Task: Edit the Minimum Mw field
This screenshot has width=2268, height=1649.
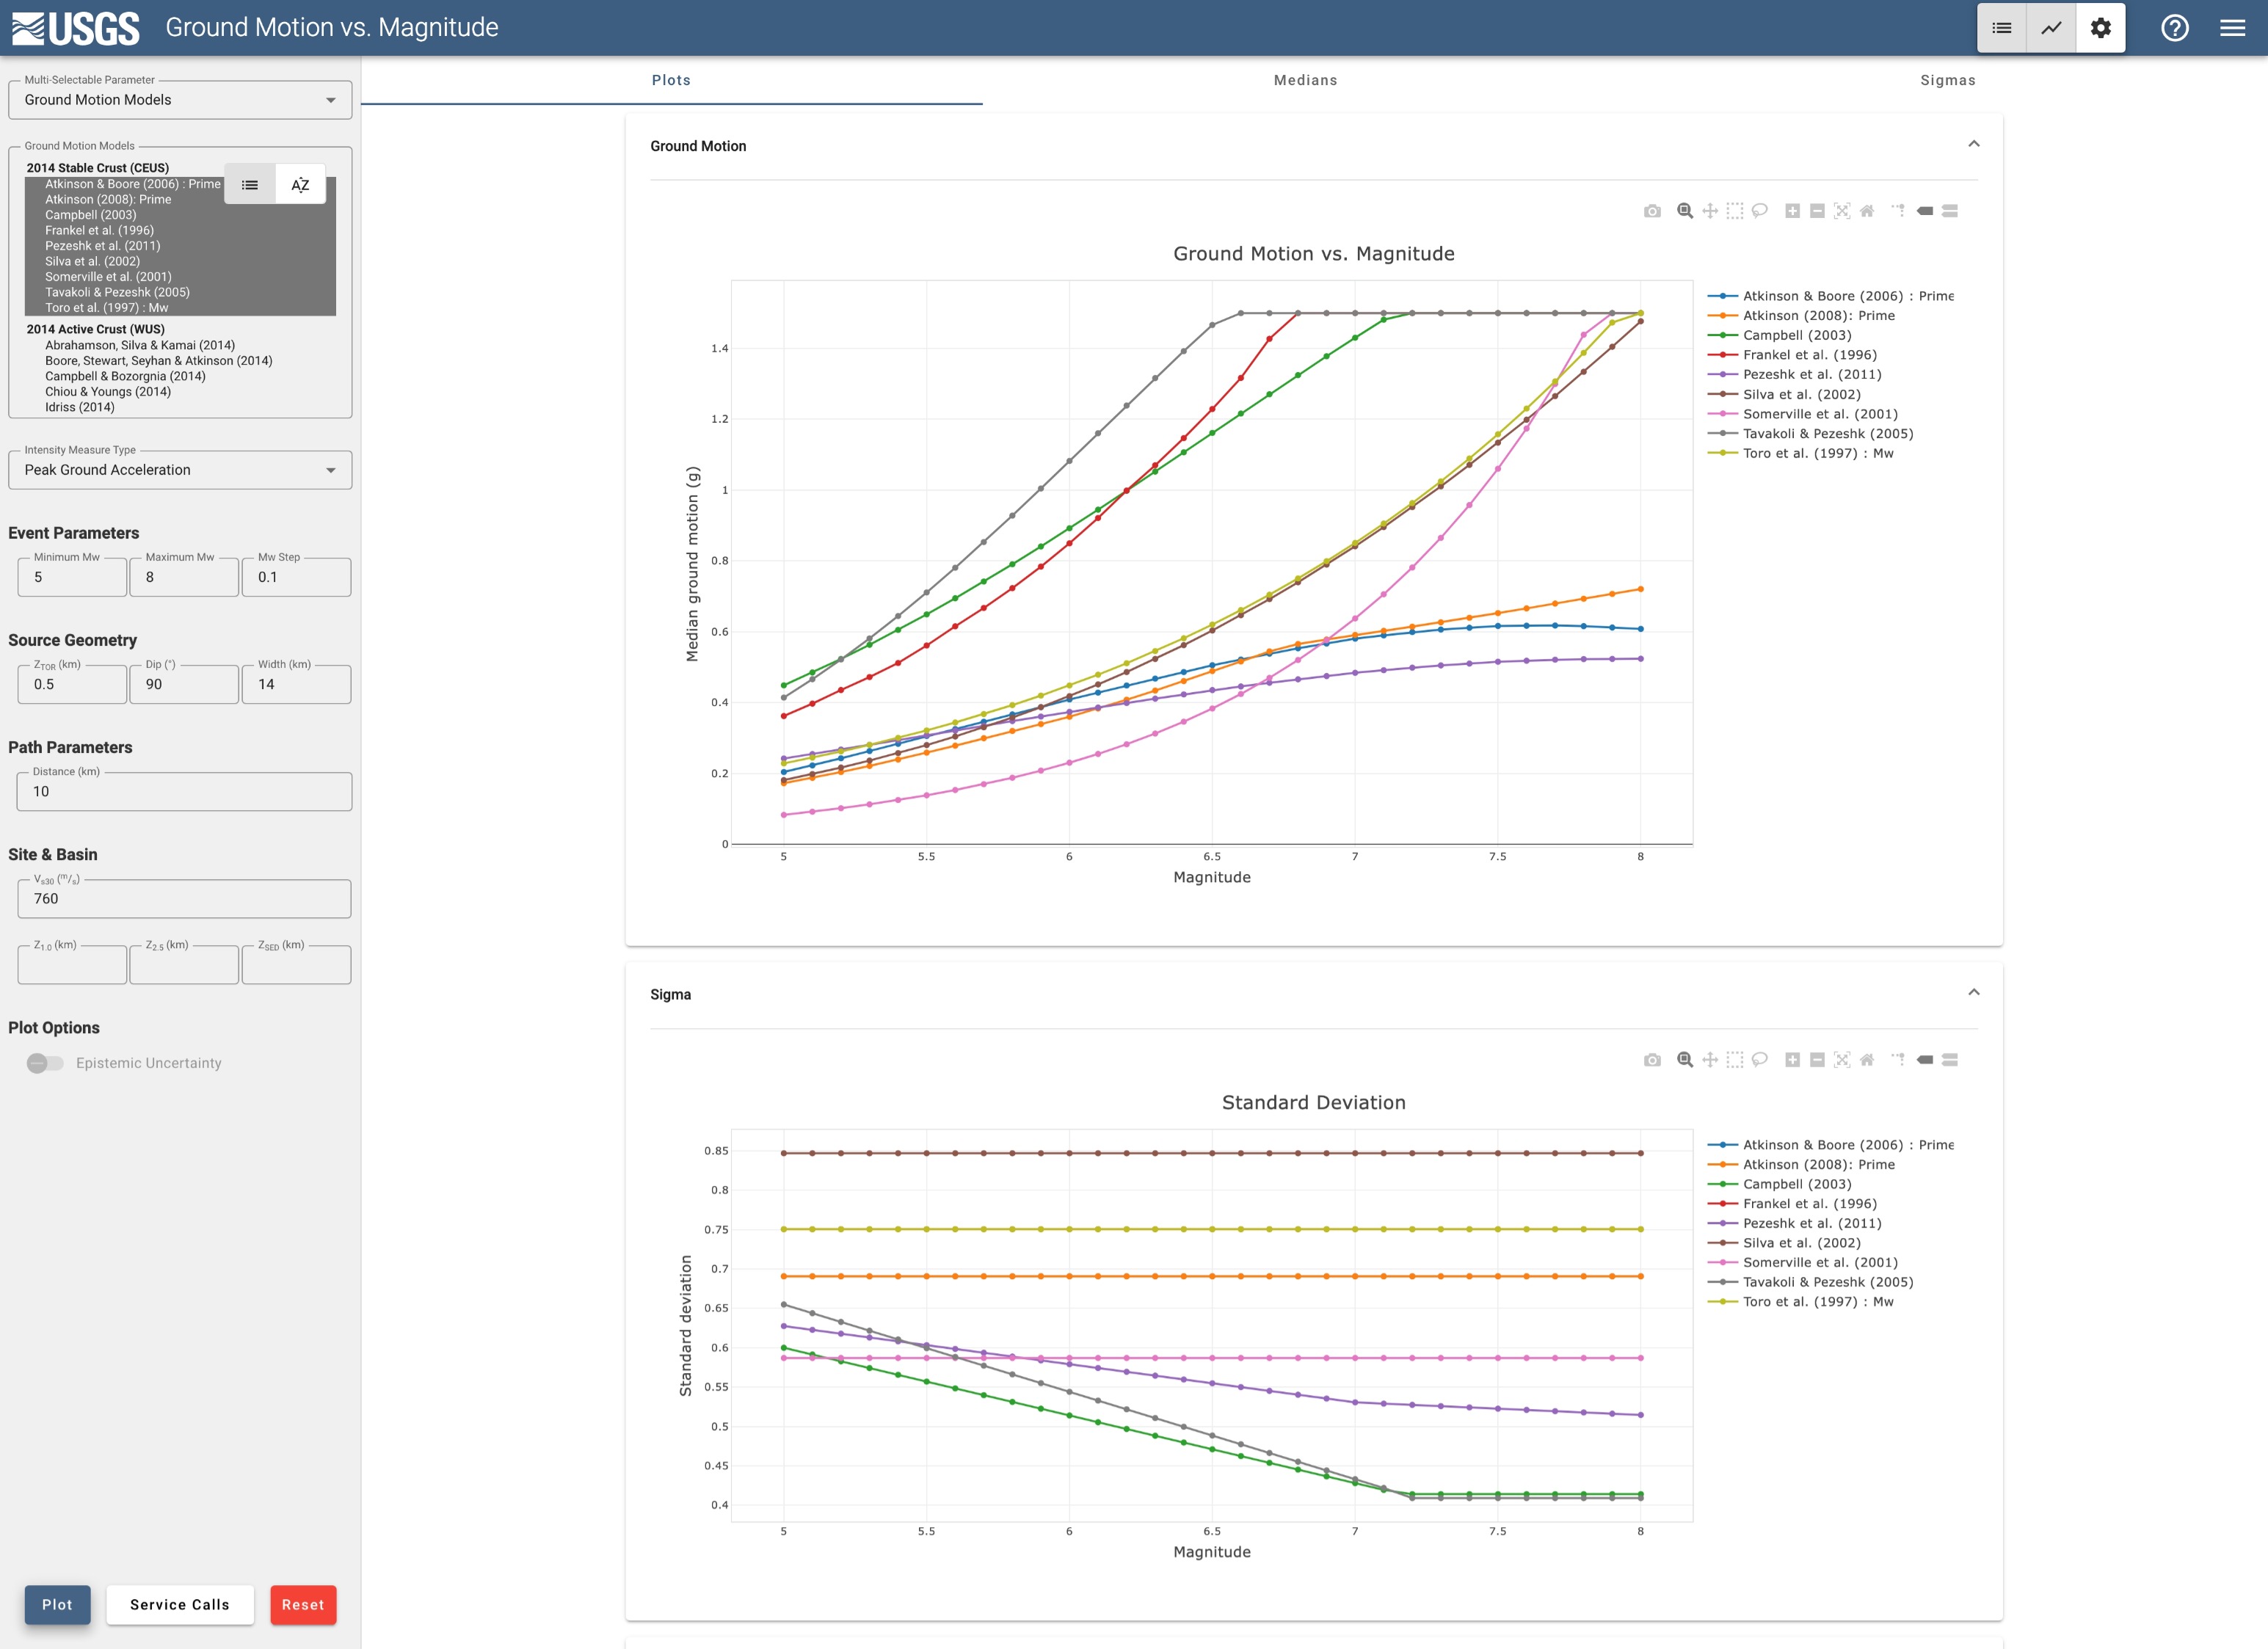Action: click(x=72, y=577)
